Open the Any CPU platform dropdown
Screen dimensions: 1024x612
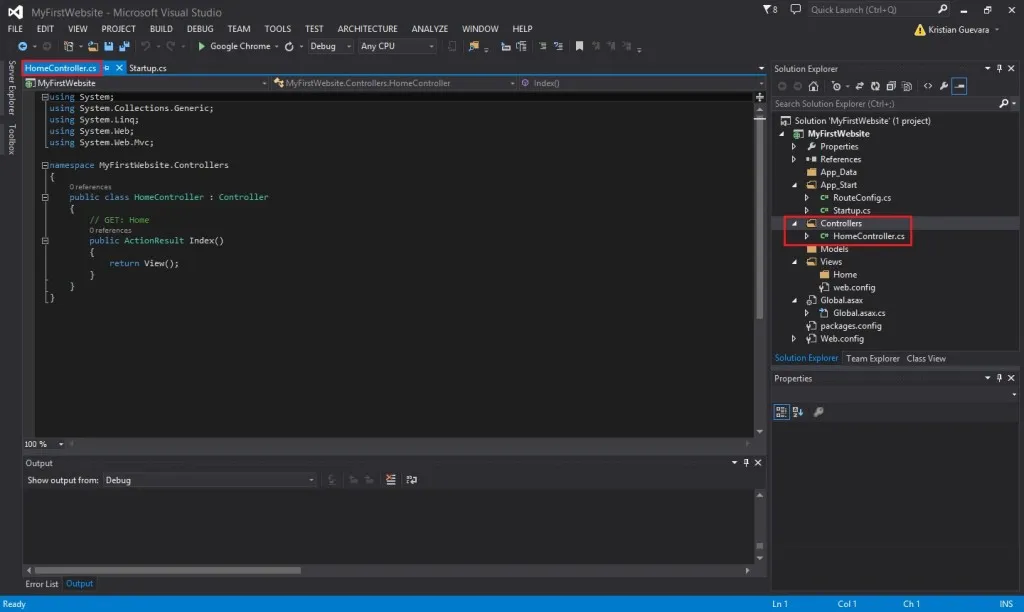pyautogui.click(x=397, y=46)
